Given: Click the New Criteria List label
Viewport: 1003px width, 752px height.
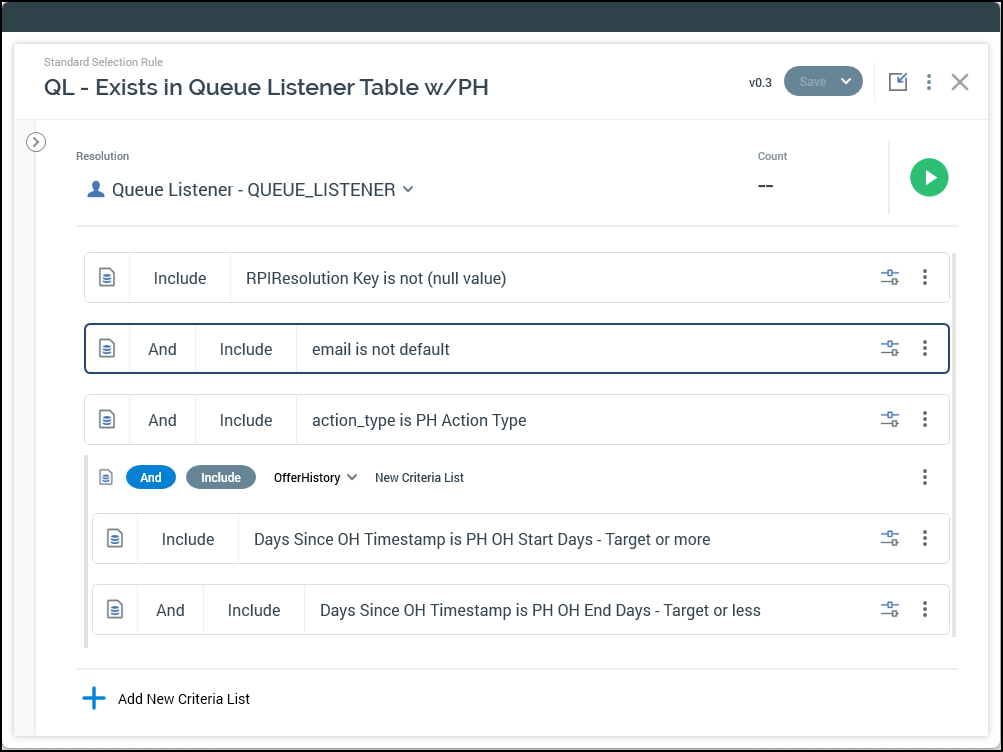Looking at the screenshot, I should pos(419,477).
